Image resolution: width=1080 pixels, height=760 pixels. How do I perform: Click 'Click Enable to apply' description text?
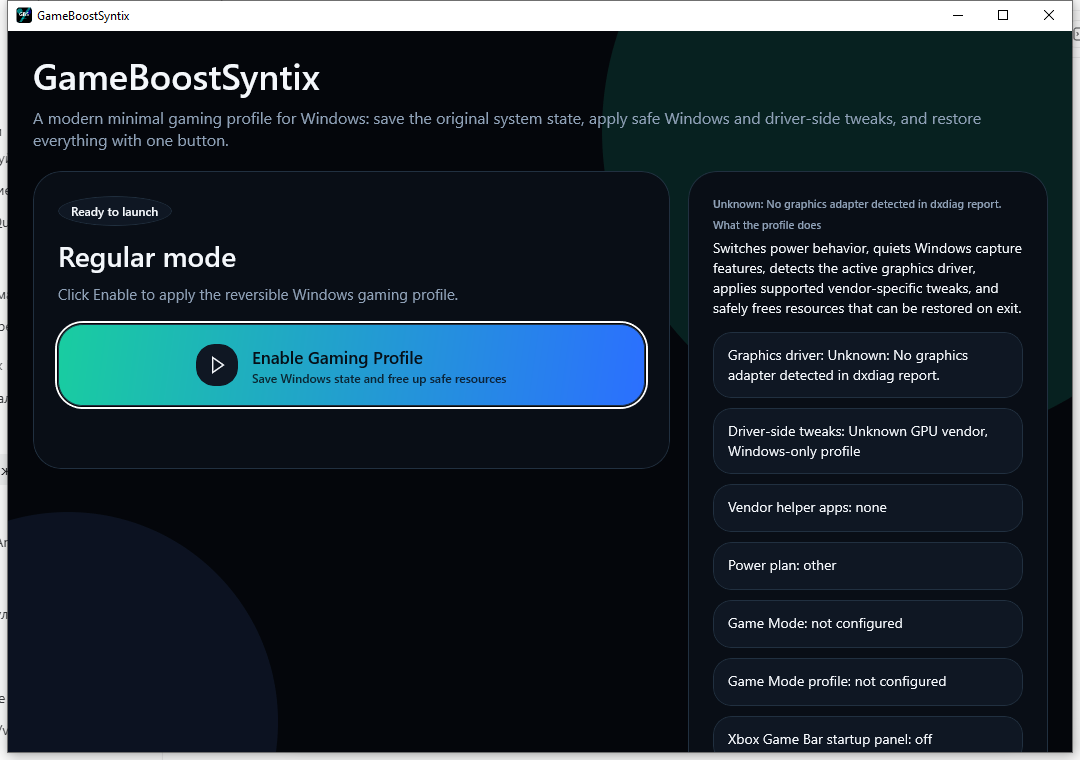coord(258,295)
